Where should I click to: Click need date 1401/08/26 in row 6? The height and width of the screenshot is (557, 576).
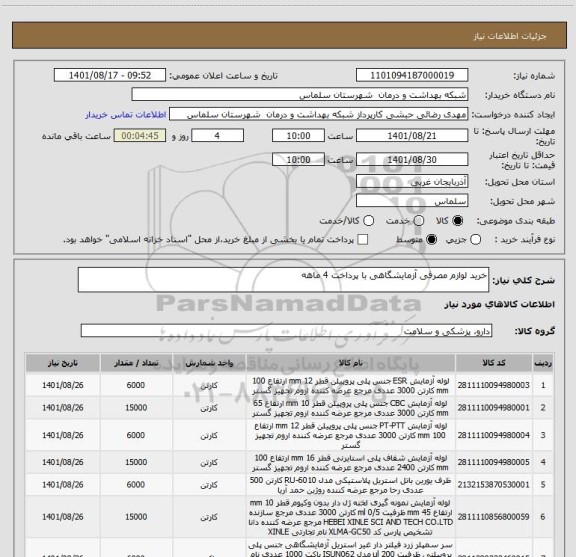coord(63,517)
